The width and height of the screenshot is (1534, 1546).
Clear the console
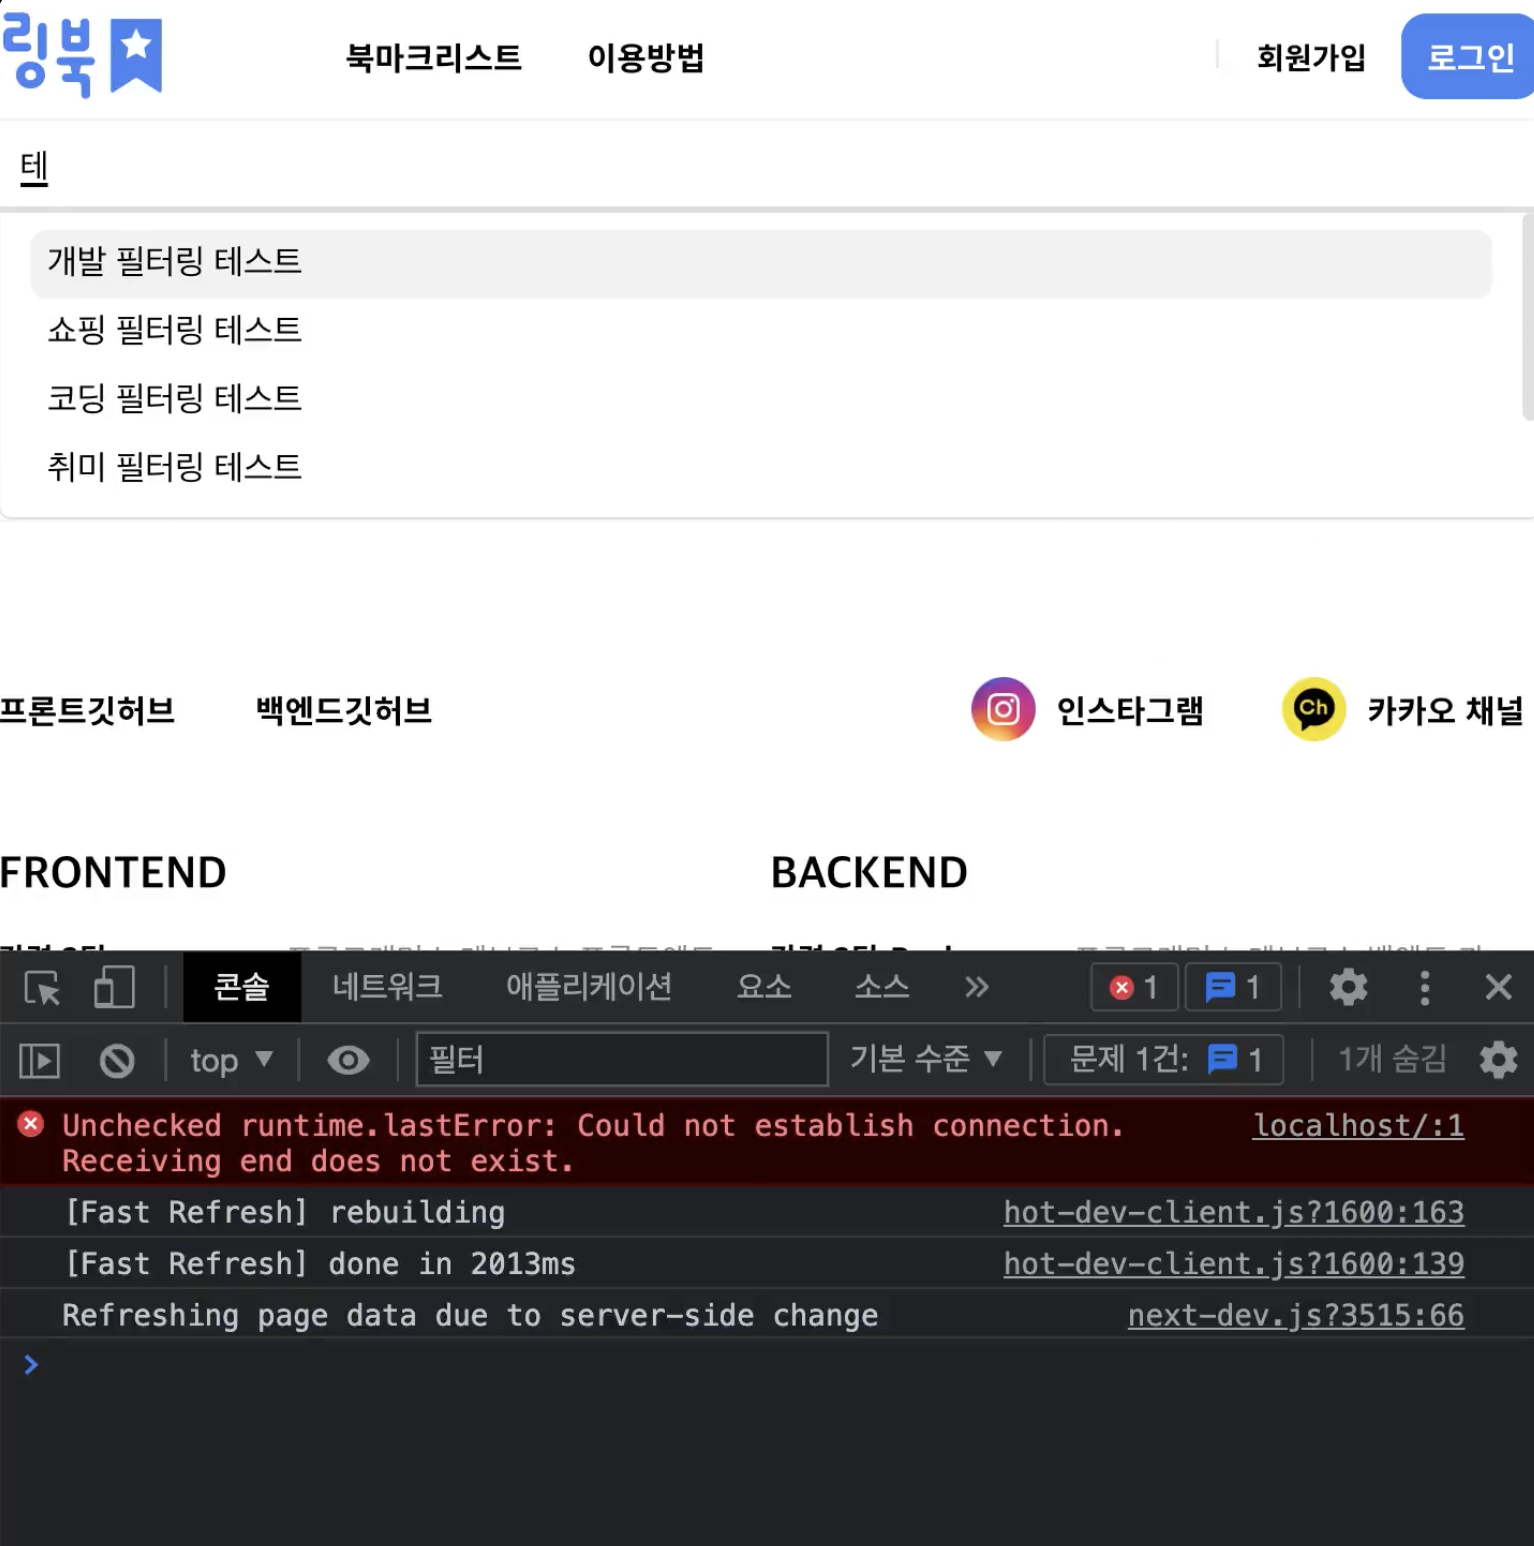pyautogui.click(x=117, y=1060)
